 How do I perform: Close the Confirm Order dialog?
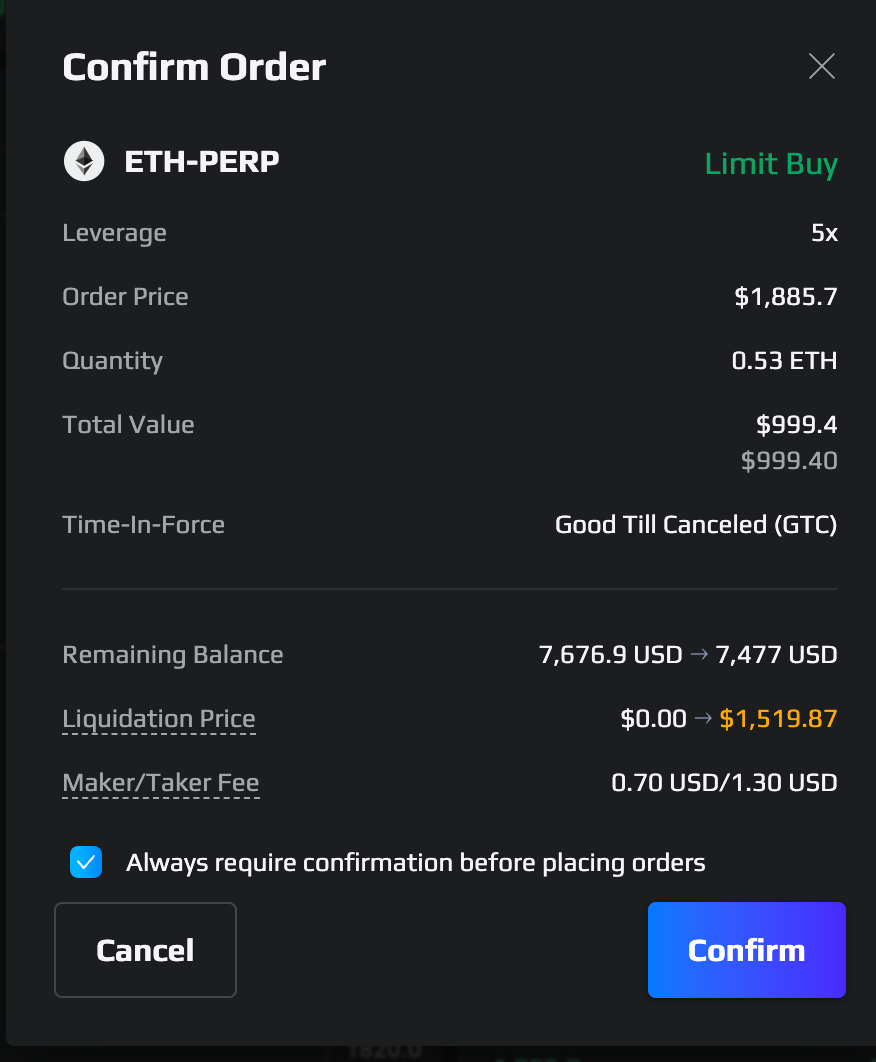pos(822,66)
